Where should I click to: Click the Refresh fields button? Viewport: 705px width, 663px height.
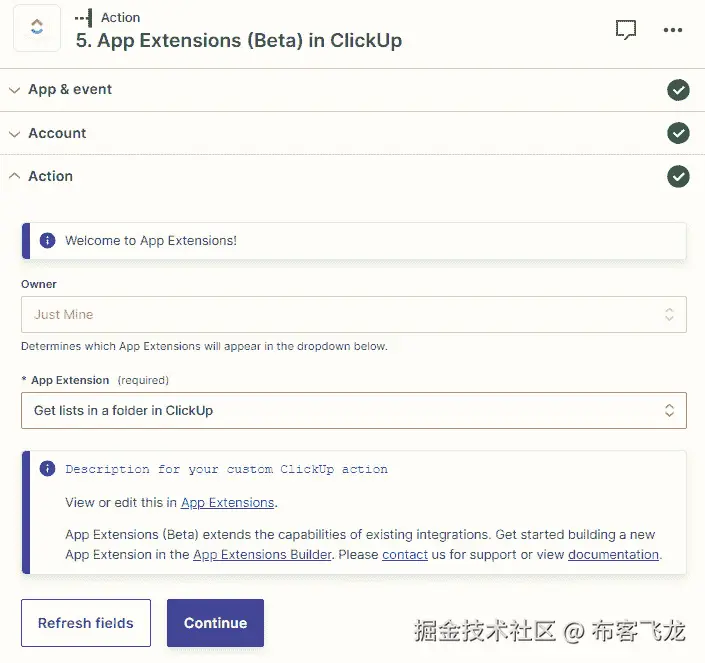tap(86, 623)
